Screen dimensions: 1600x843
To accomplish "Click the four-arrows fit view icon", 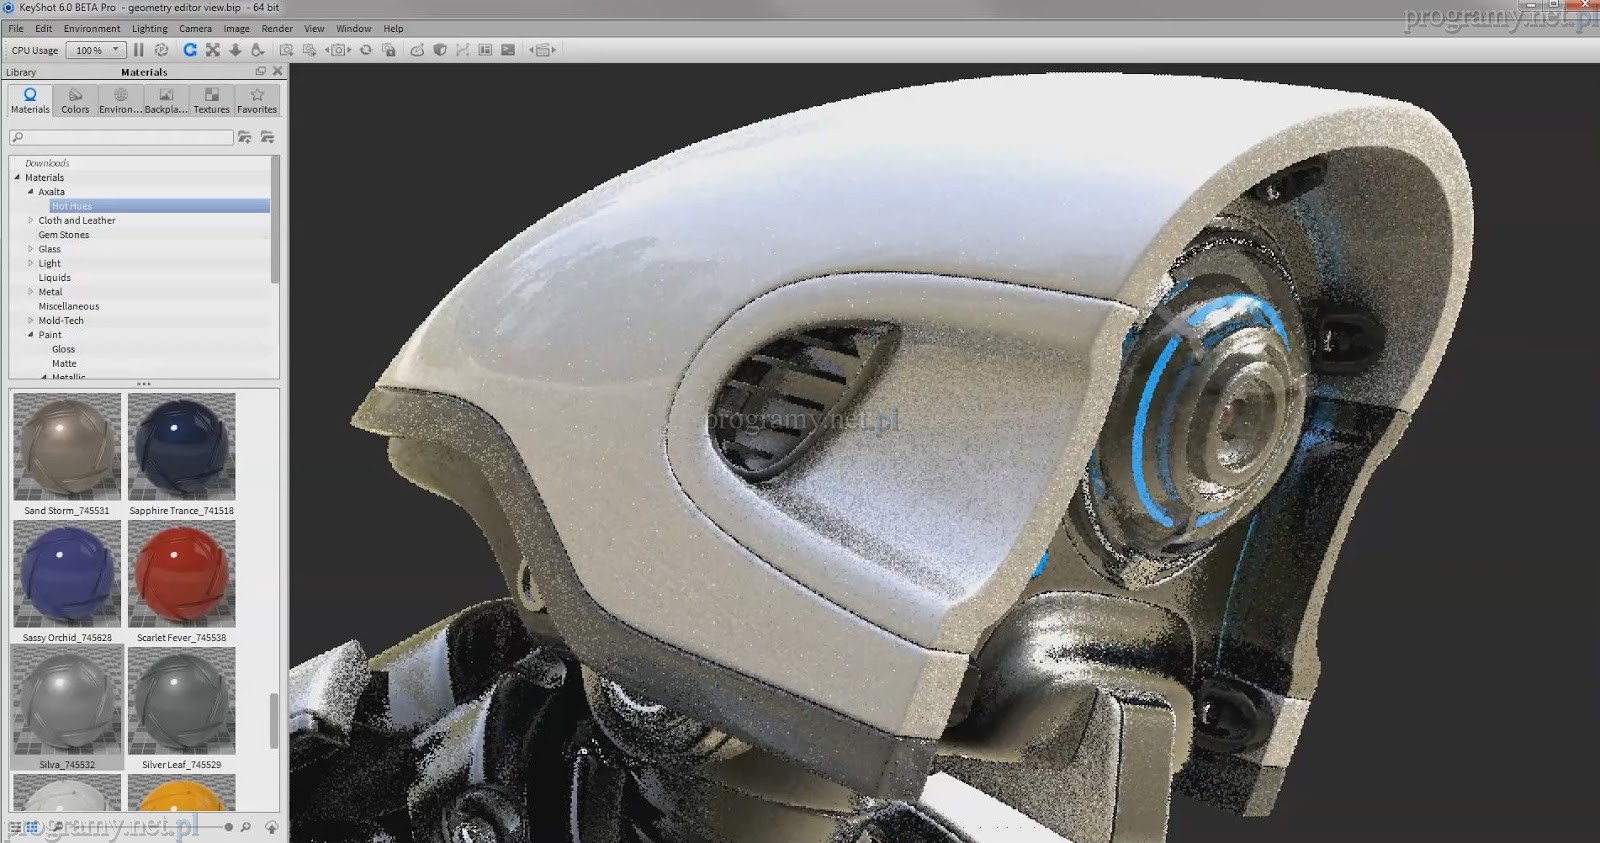I will pyautogui.click(x=212, y=50).
